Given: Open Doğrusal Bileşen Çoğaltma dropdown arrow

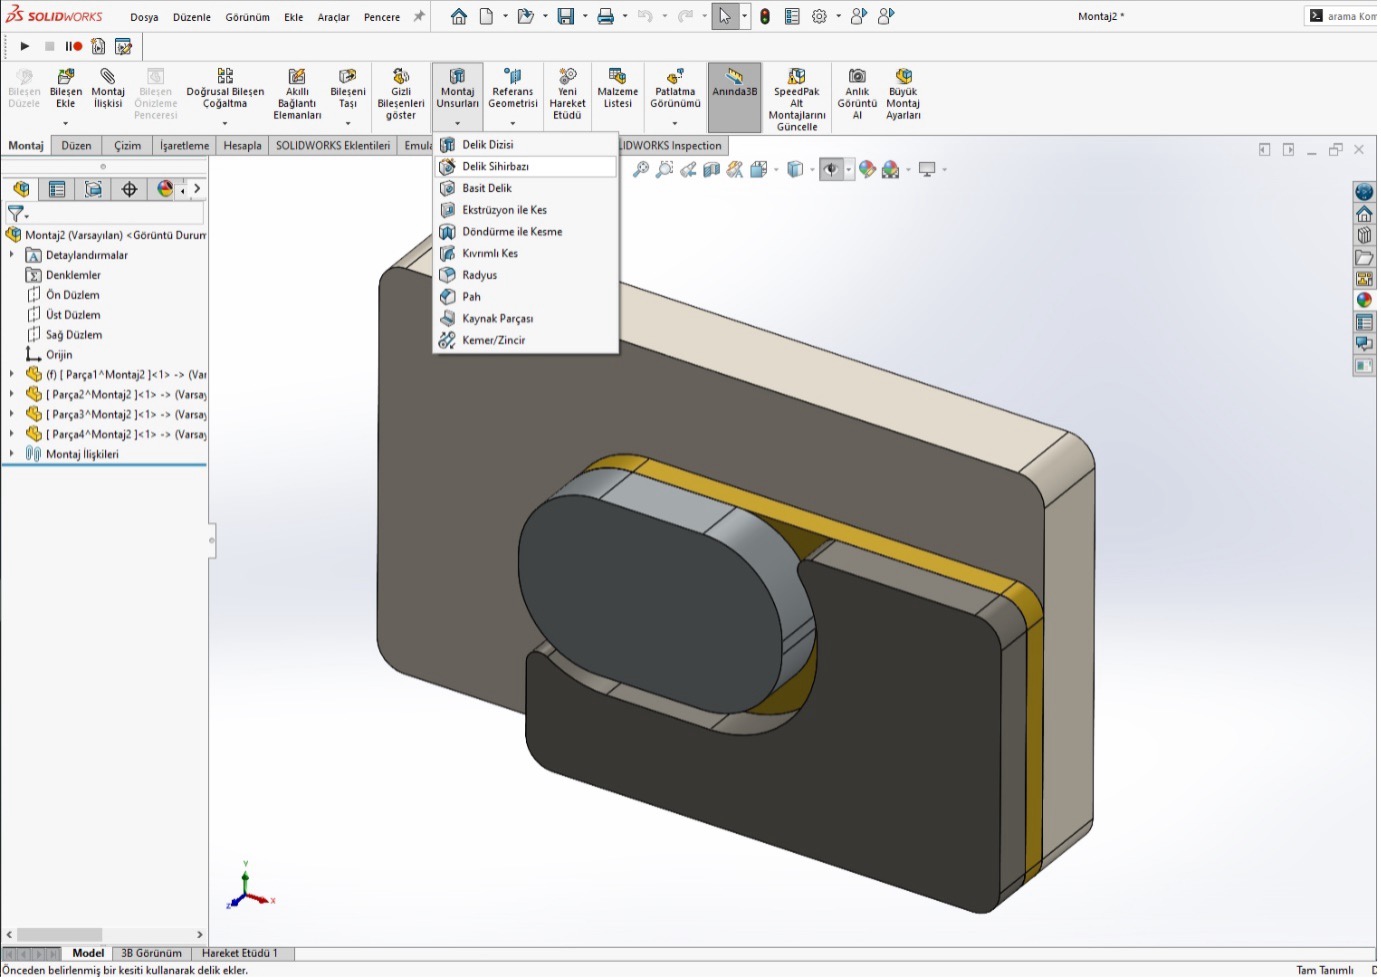Looking at the screenshot, I should pos(225,124).
